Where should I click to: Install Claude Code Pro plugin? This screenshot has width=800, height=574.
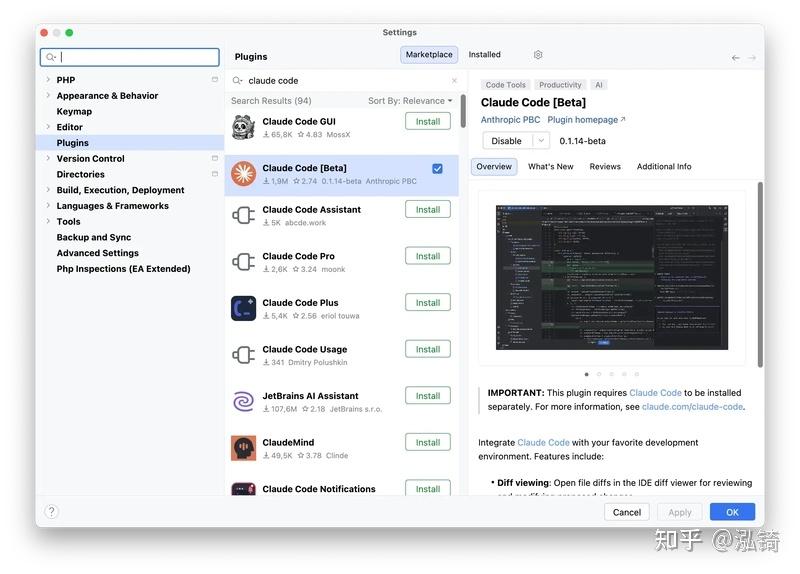pyautogui.click(x=428, y=256)
